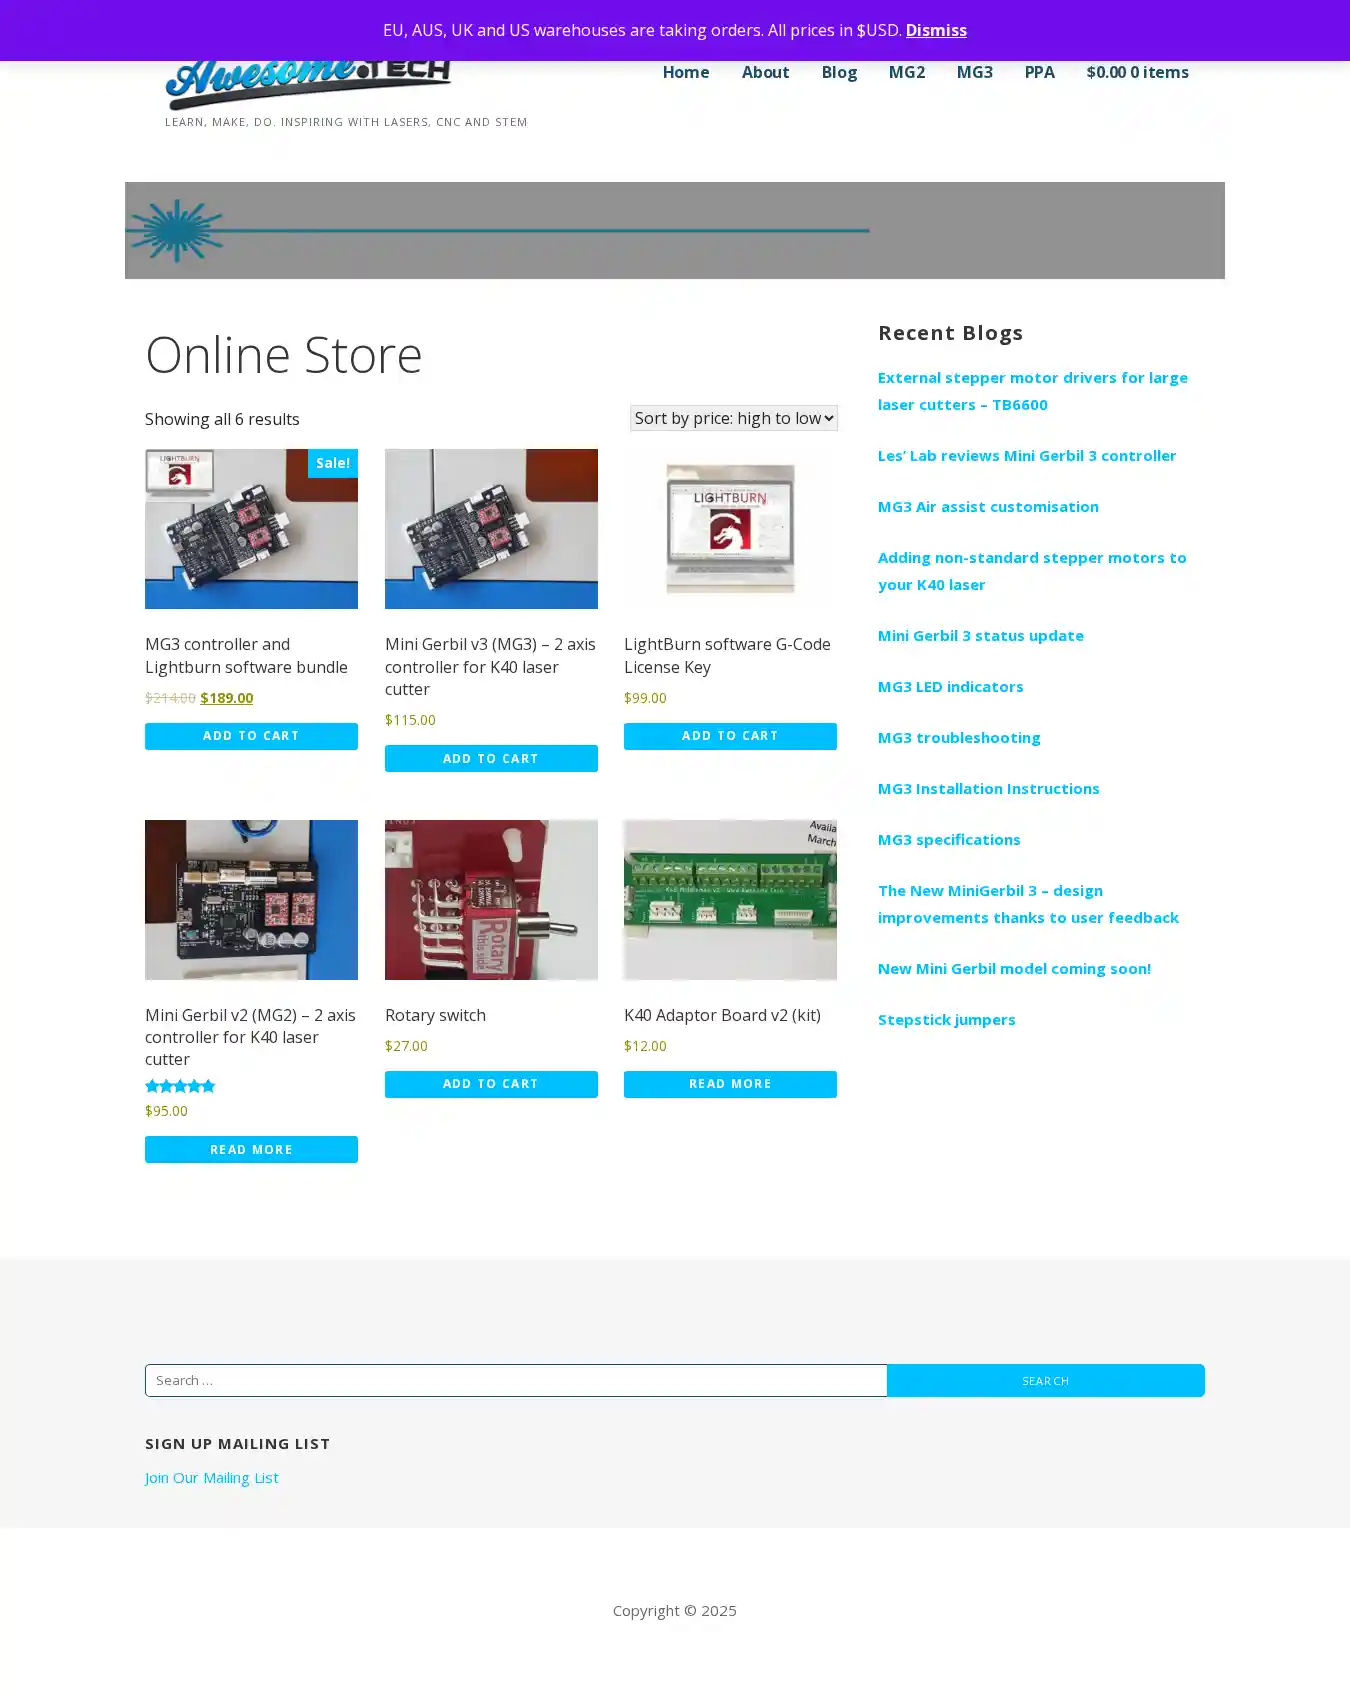This screenshot has width=1350, height=1694.
Task: Click the Sale! badge on MG3 bundle
Action: click(332, 463)
